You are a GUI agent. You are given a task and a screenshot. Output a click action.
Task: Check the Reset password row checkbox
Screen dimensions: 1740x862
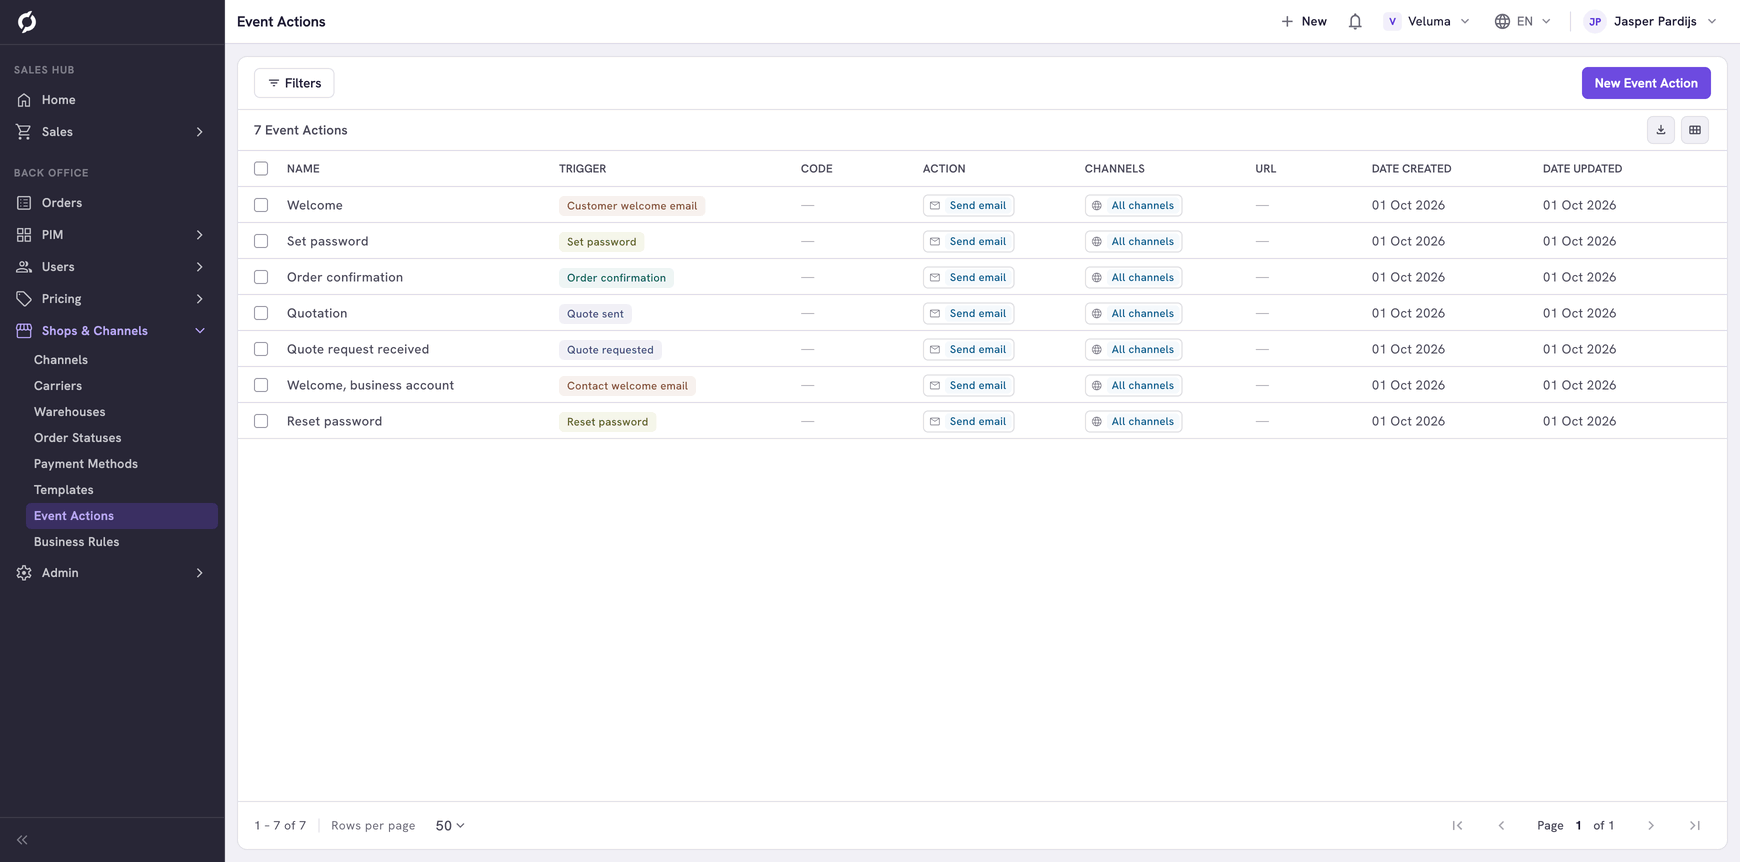point(261,421)
